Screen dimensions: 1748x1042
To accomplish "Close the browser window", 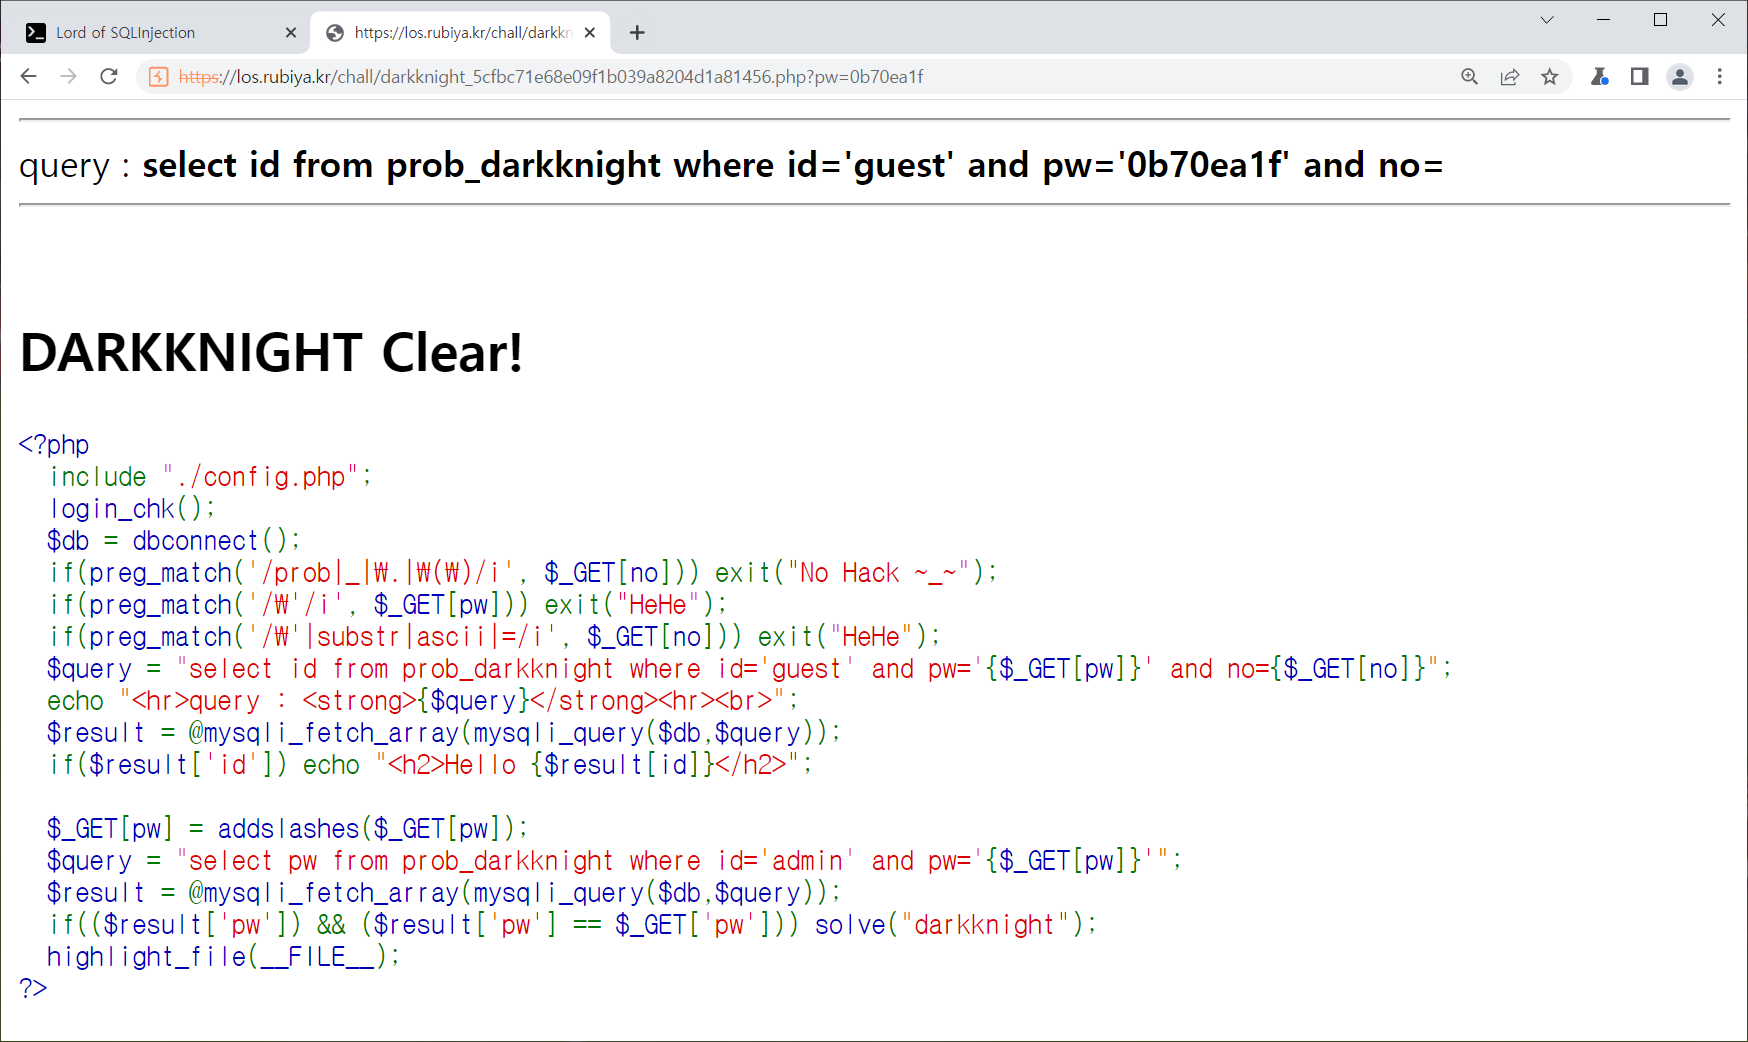I will (1718, 19).
